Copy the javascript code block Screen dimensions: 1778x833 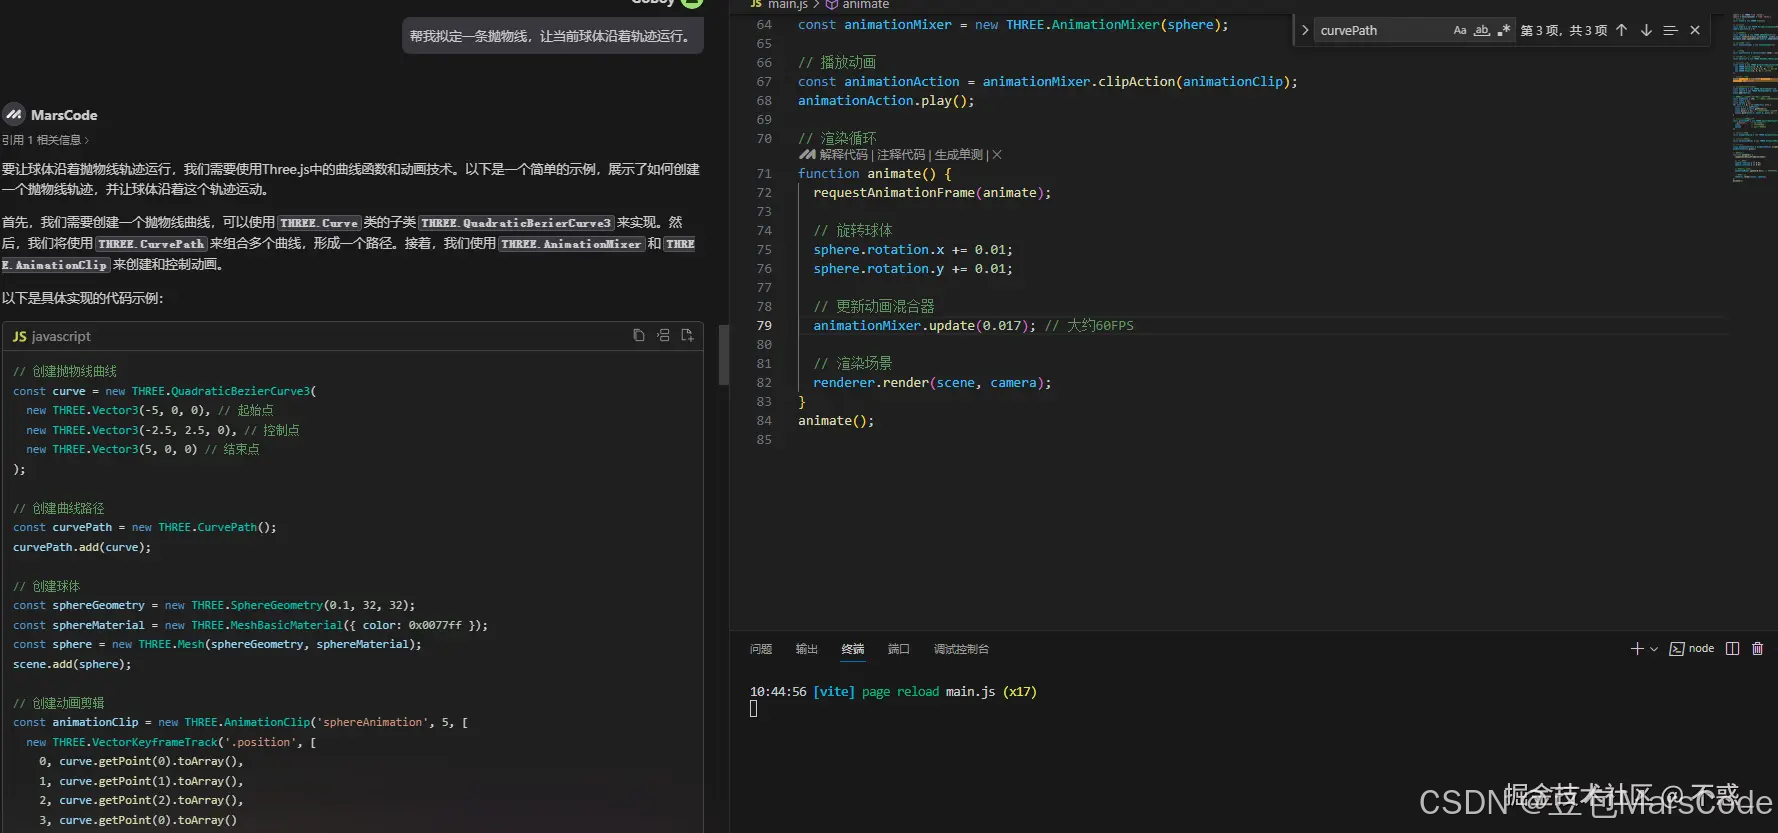click(x=638, y=336)
